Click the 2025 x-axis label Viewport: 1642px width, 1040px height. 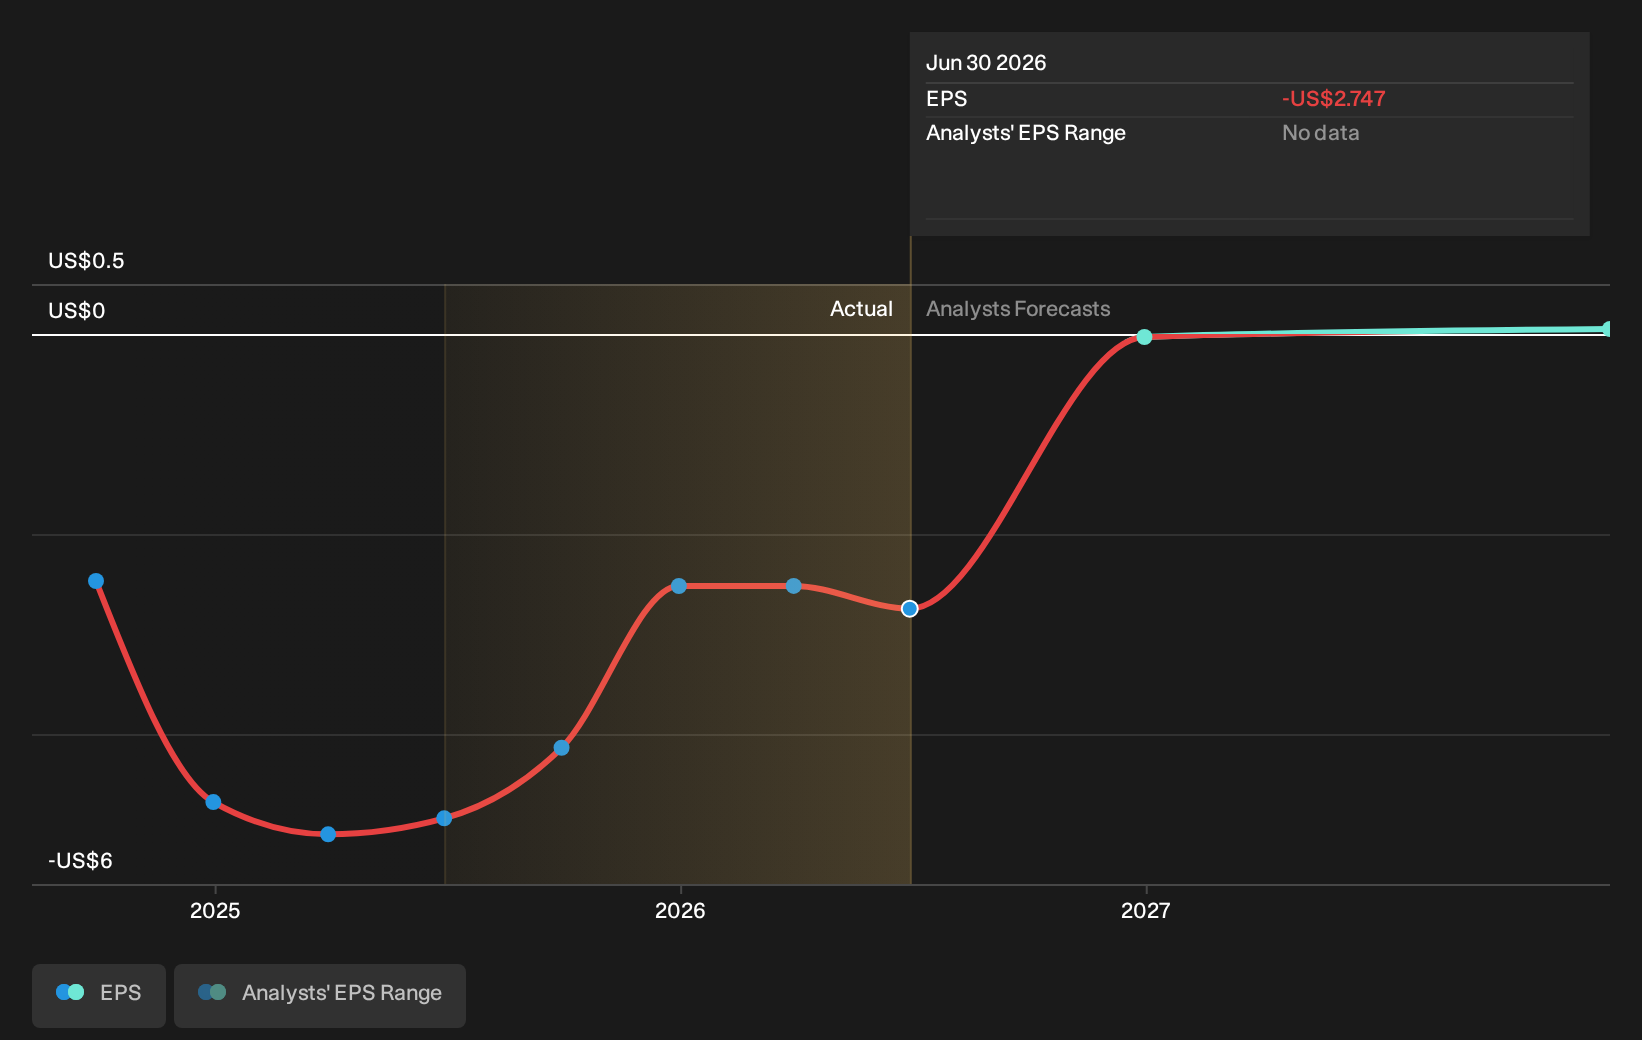coord(215,910)
